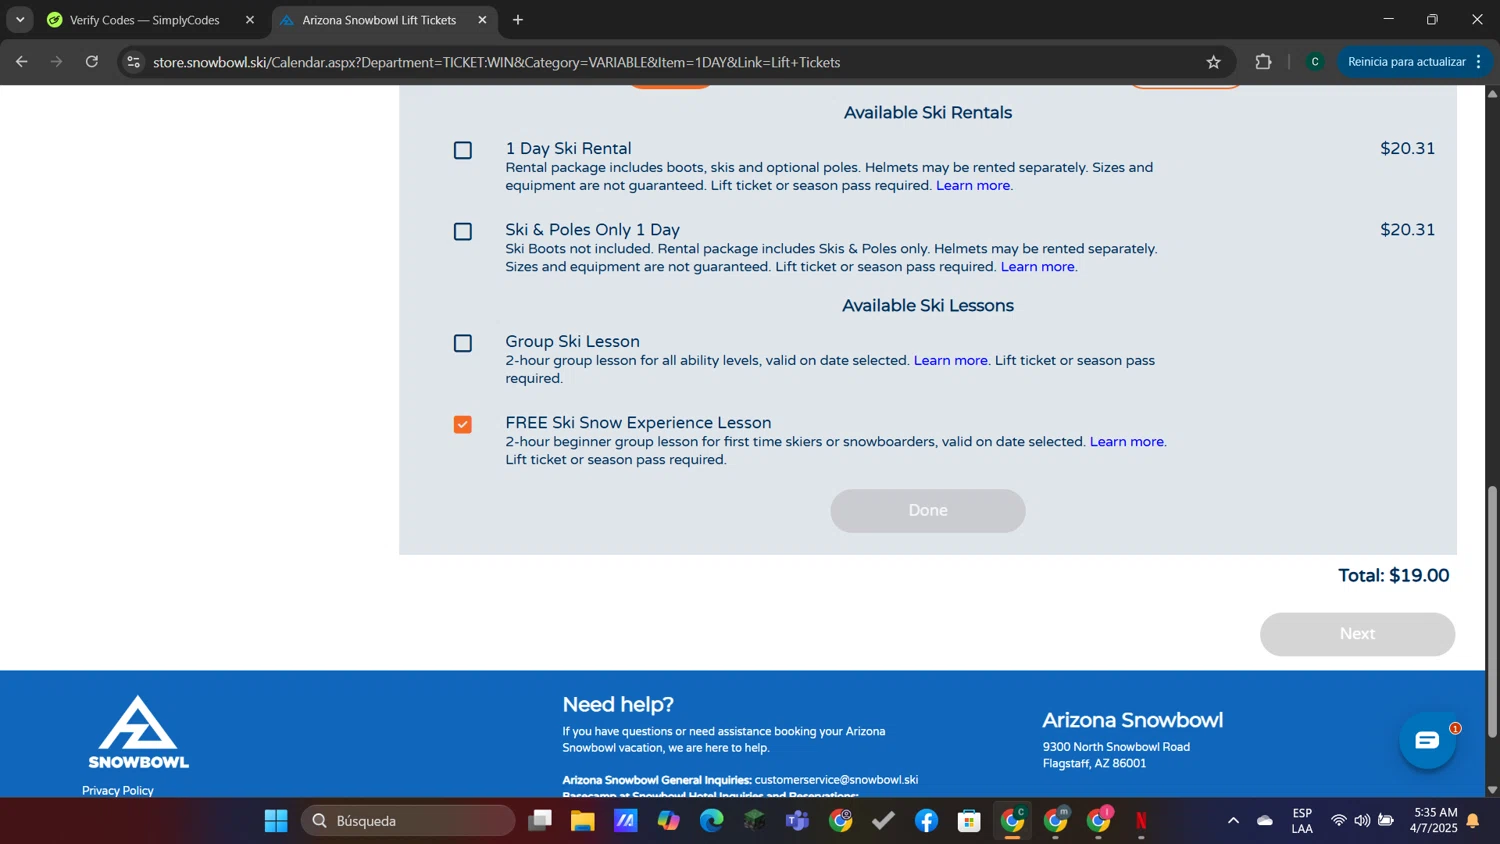Viewport: 1500px width, 844px height.
Task: Open the Extensions puzzle menu
Action: point(1263,62)
